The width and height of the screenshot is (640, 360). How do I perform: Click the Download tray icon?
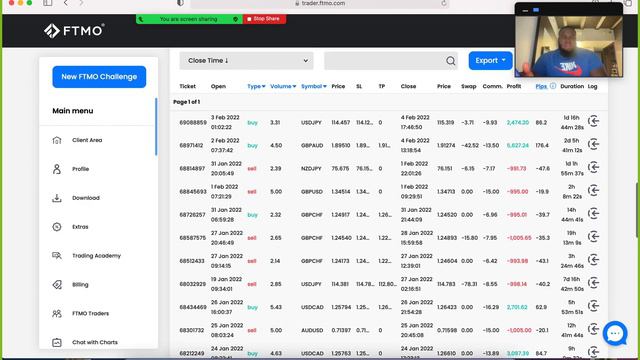click(57, 198)
